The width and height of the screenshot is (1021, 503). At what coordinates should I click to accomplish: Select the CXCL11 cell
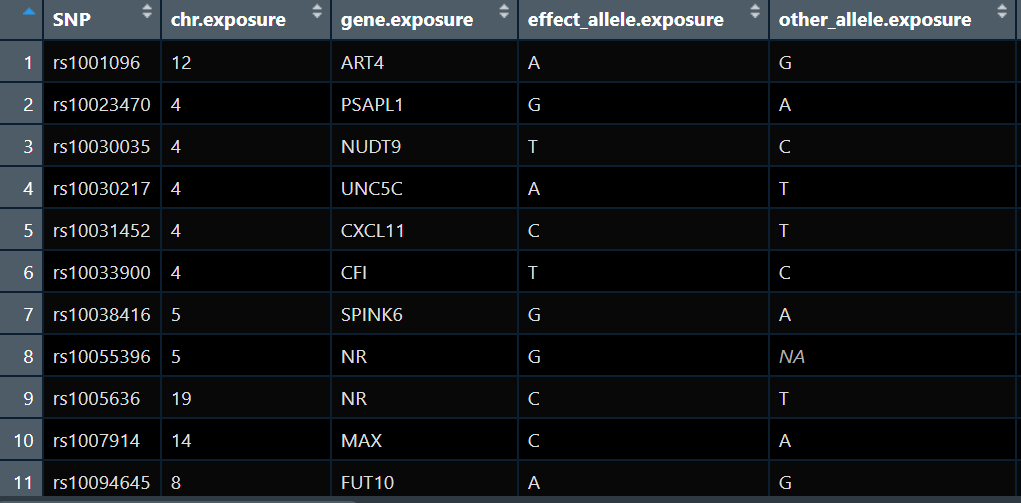[425, 231]
